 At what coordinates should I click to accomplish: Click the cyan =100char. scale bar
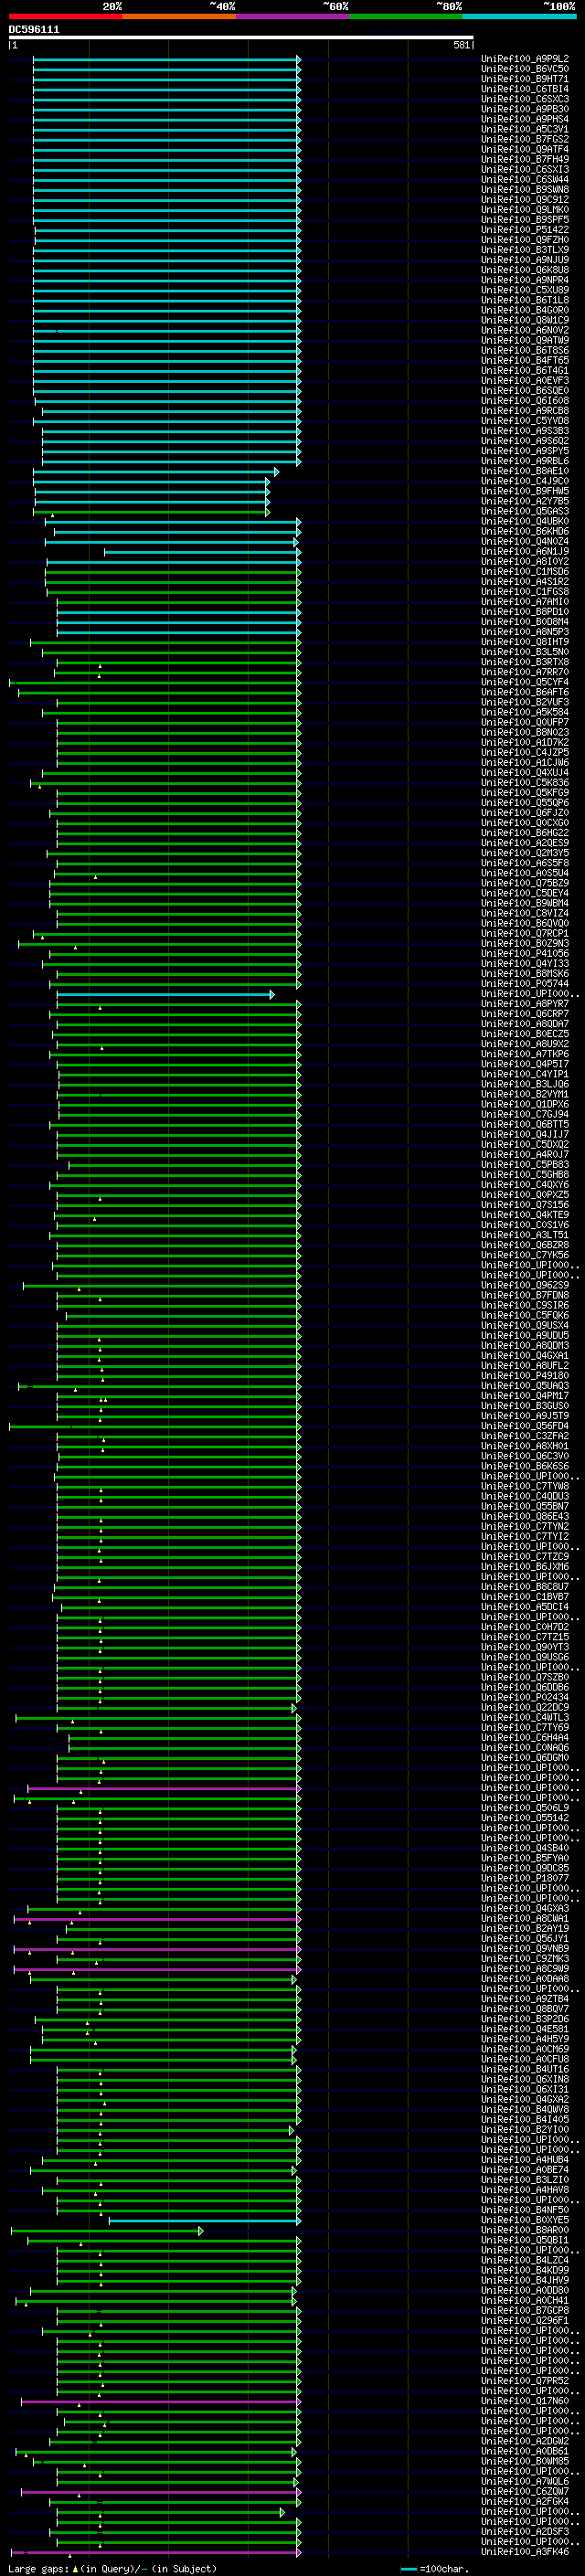pyautogui.click(x=408, y=2568)
